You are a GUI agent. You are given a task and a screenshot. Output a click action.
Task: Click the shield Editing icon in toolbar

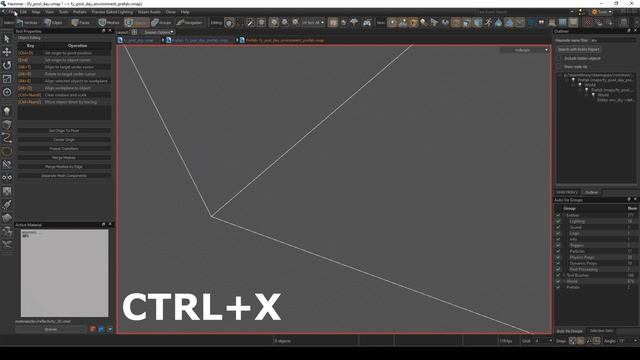point(229,23)
